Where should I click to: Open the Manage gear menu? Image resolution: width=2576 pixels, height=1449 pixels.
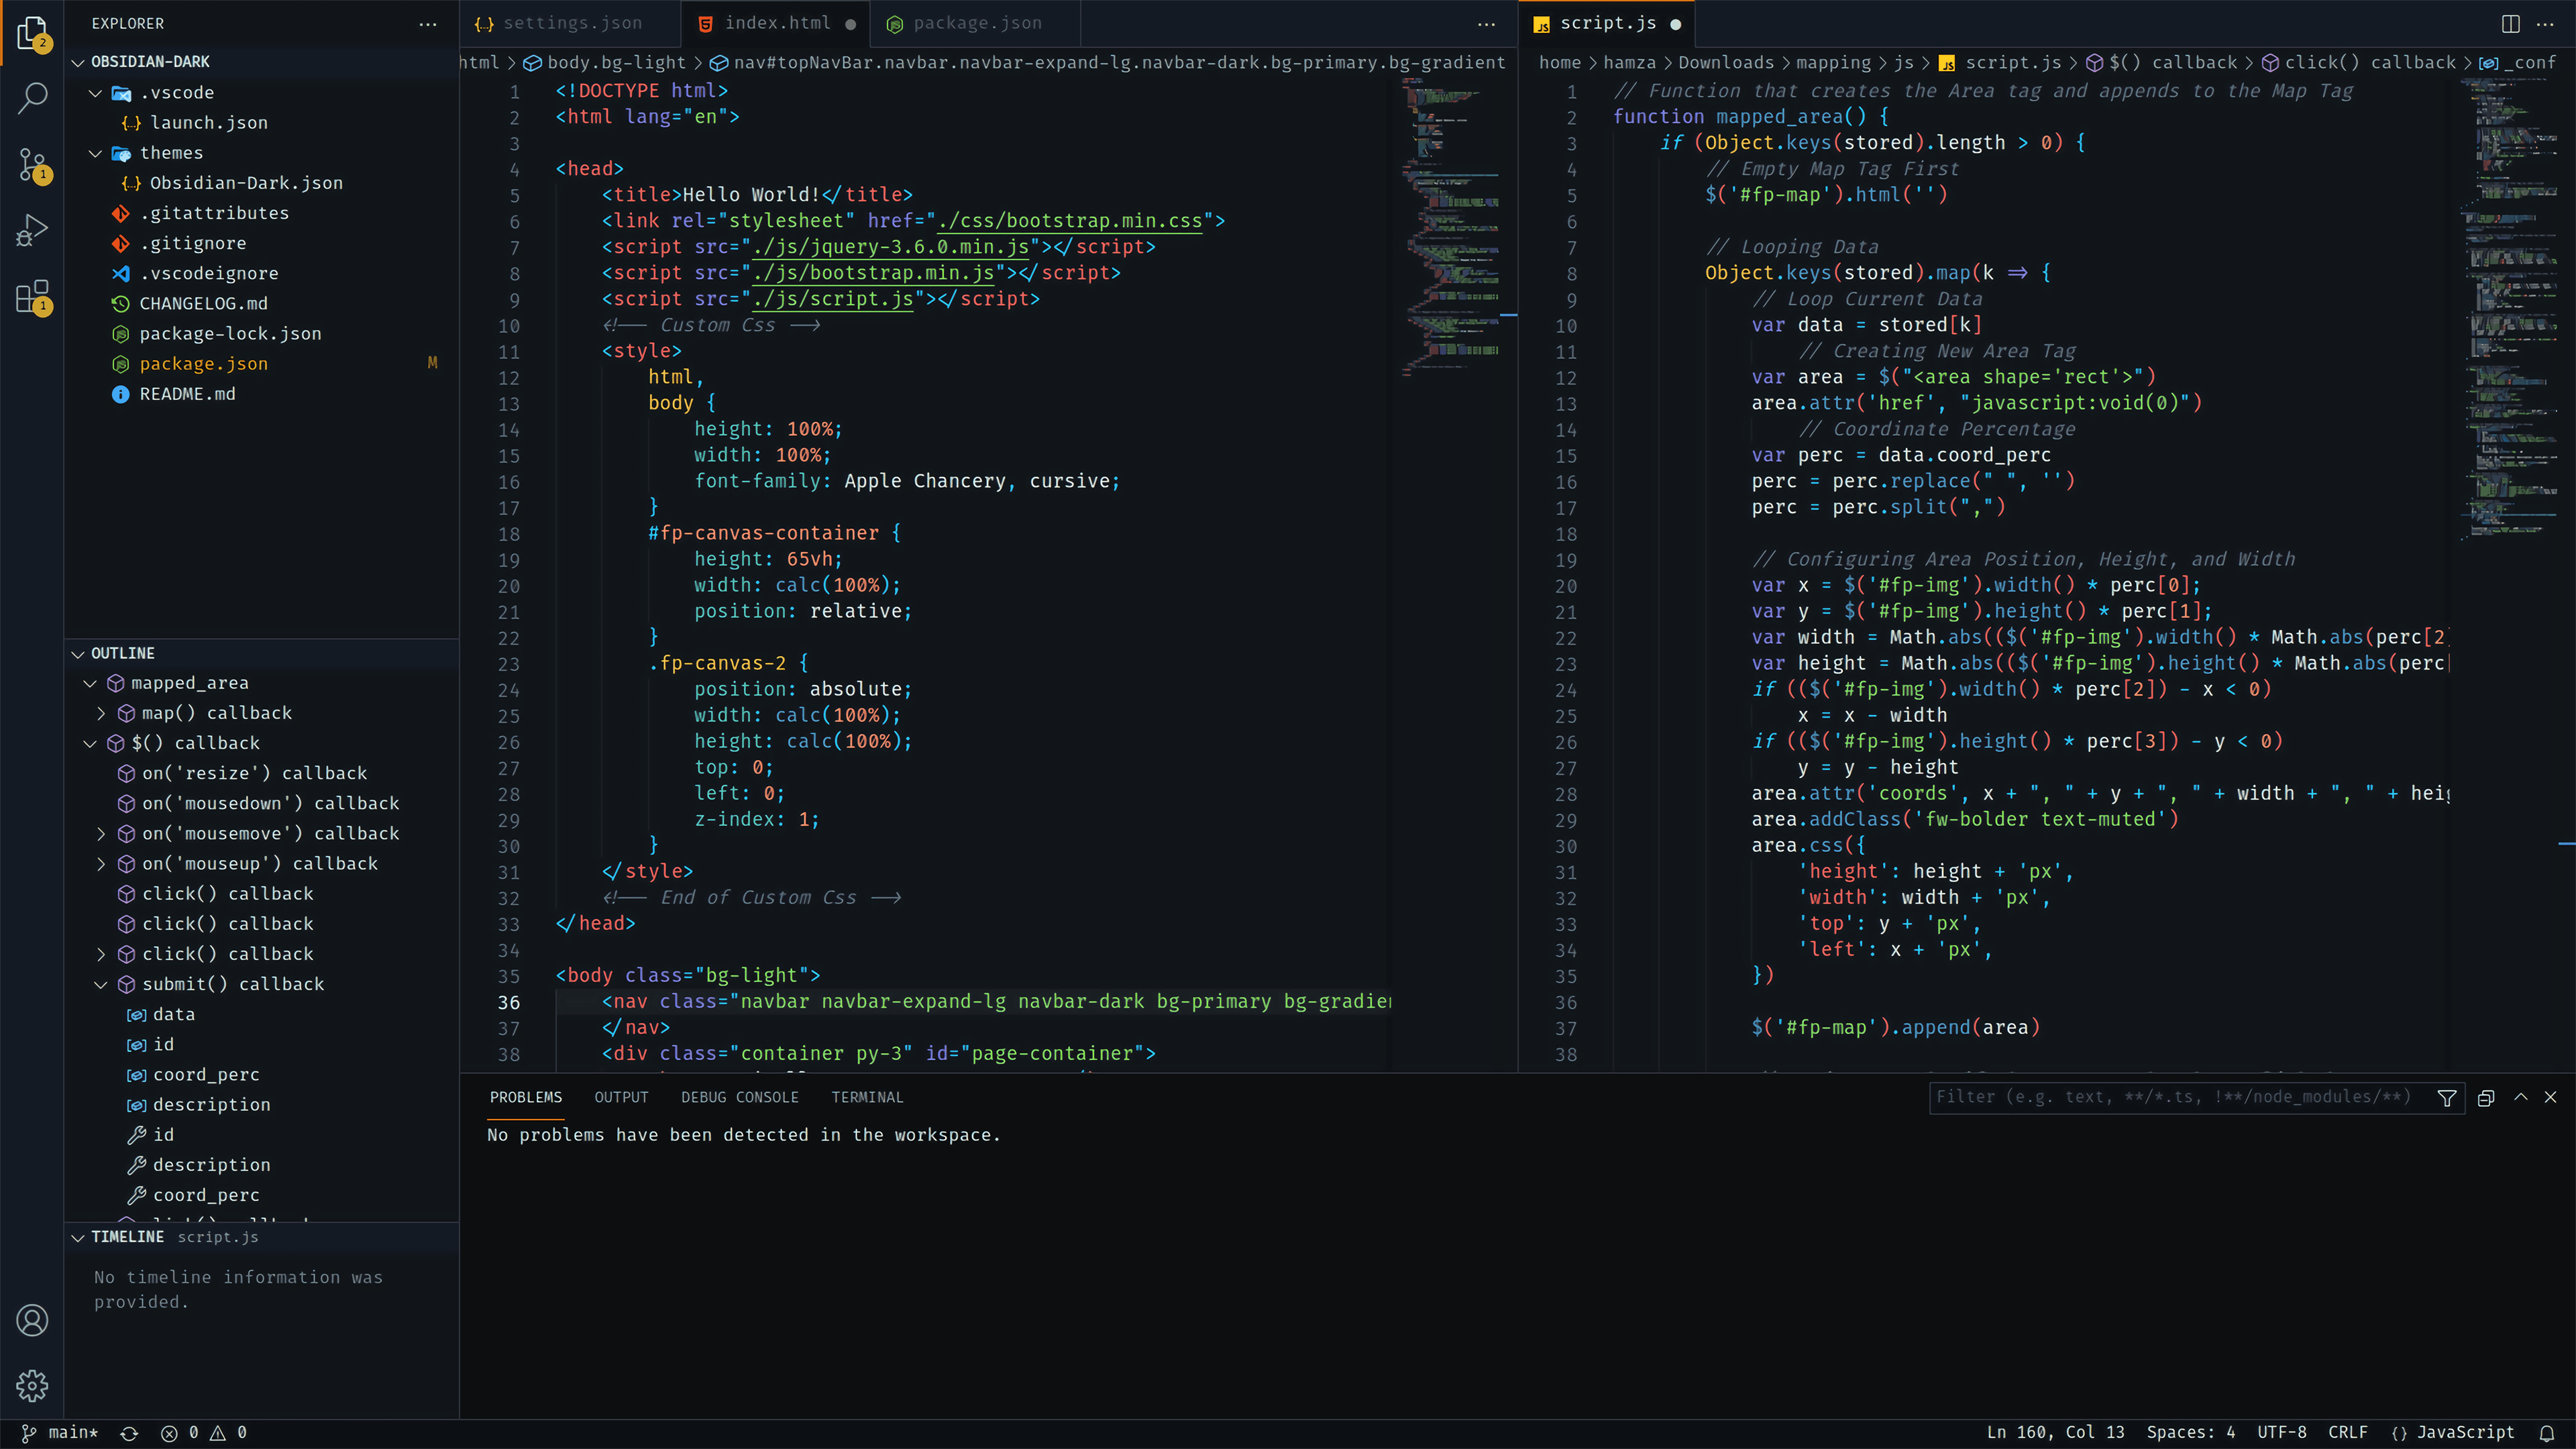32,1386
